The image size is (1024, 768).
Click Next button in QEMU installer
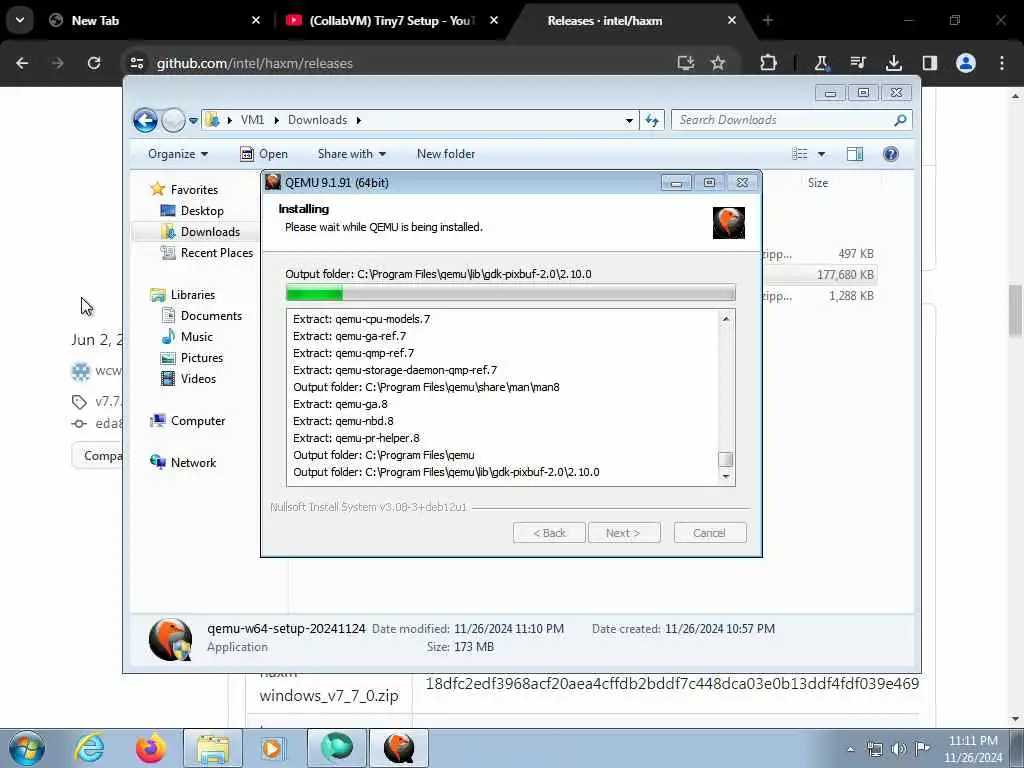(624, 533)
